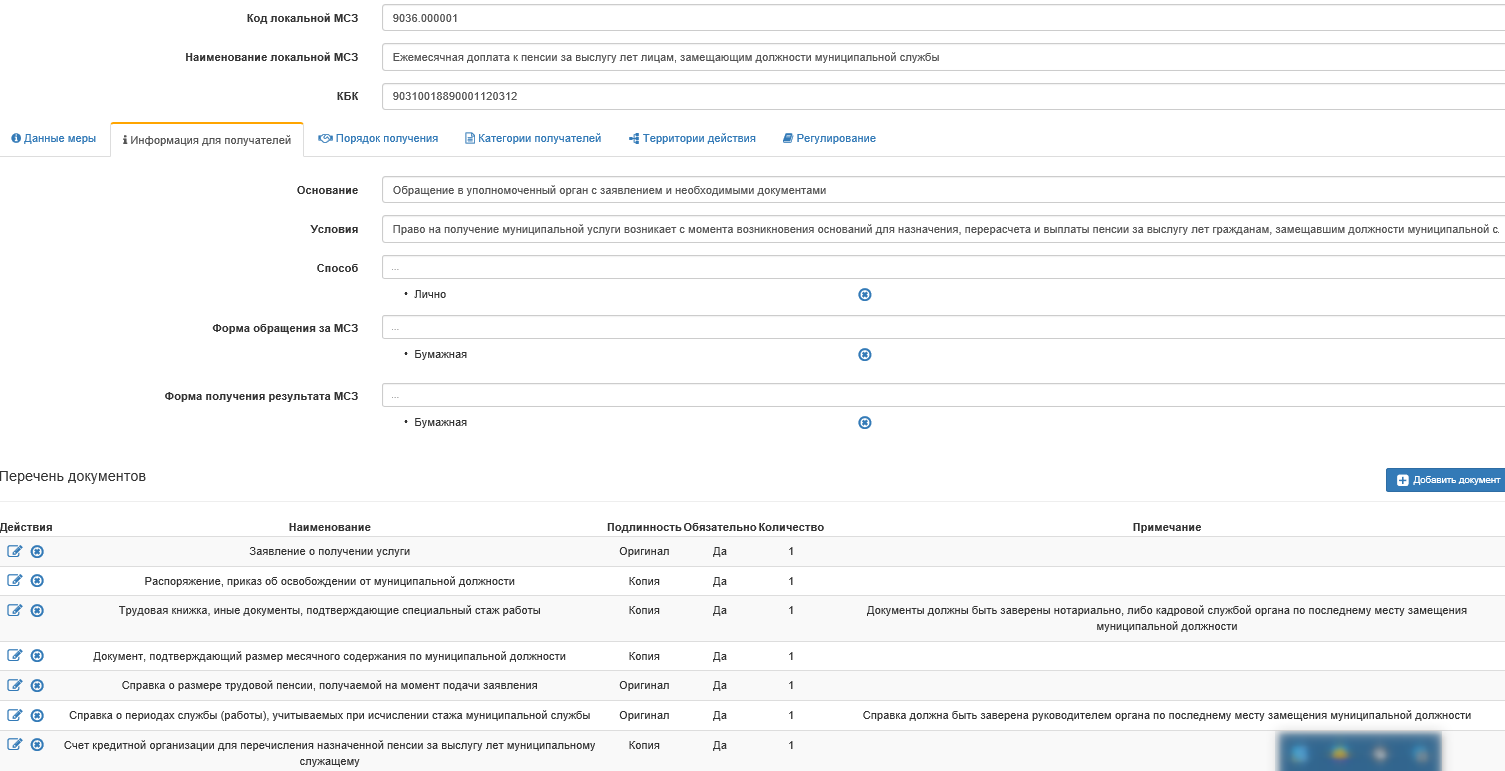Delete the 'Заявление о получении услуги' document row

coord(37,551)
